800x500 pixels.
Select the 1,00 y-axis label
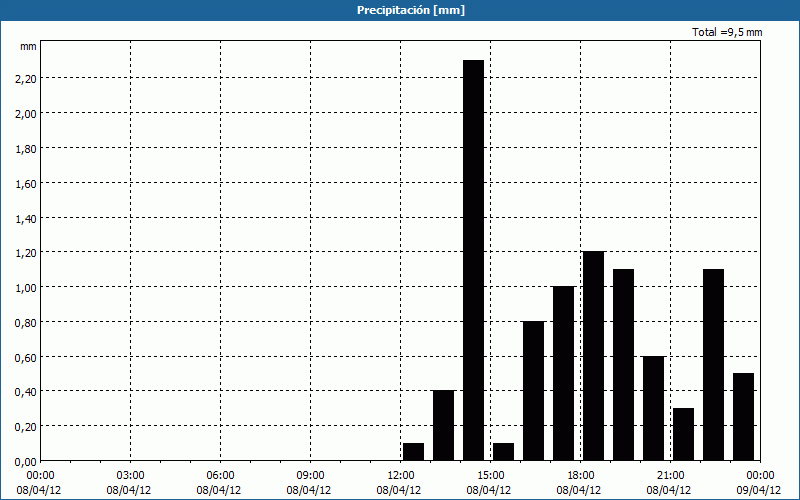(x=28, y=287)
